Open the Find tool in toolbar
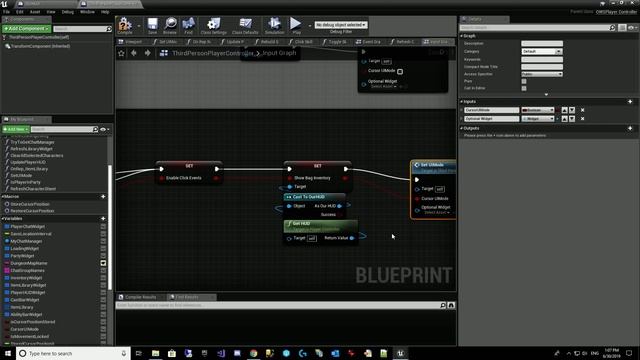 [x=188, y=25]
